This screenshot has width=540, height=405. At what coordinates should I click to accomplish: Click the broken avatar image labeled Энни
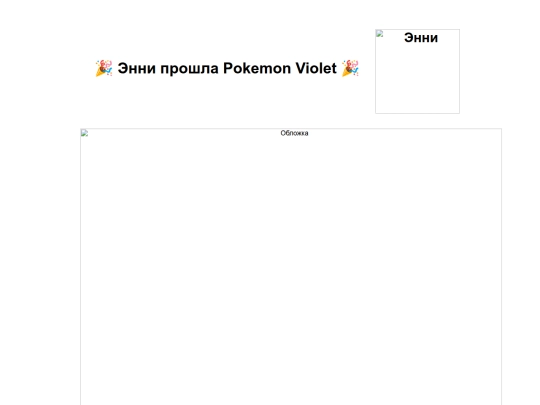click(417, 71)
